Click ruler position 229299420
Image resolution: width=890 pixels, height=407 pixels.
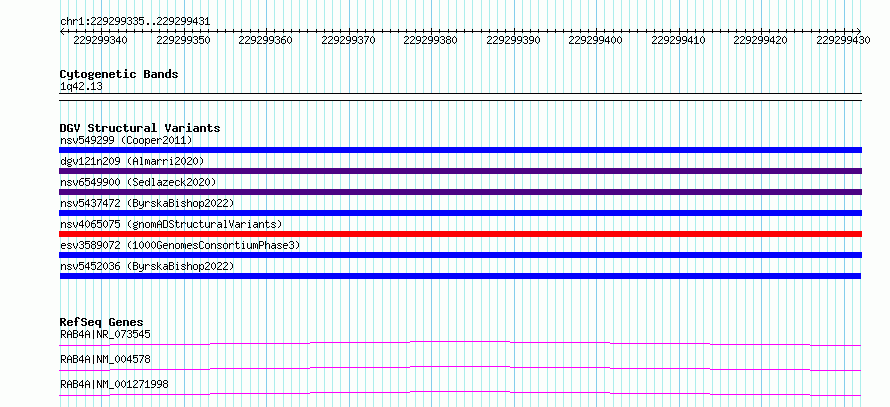pyautogui.click(x=761, y=40)
